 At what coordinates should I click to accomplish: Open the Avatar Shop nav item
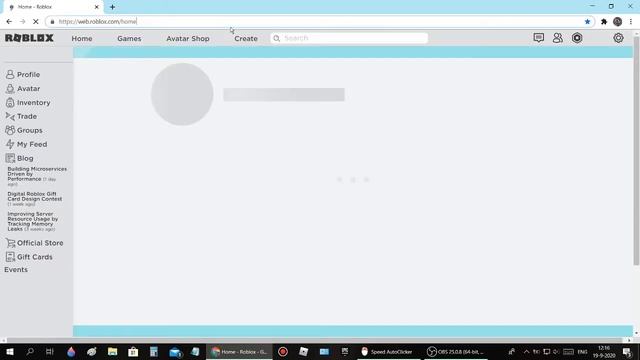(188, 38)
